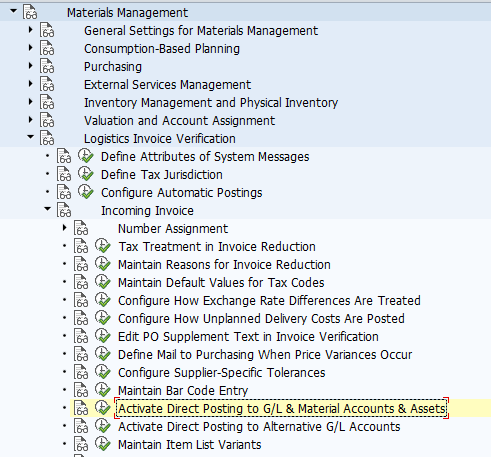Open documentation icon for Materials Management
491x457 pixels.
pyautogui.click(x=30, y=12)
